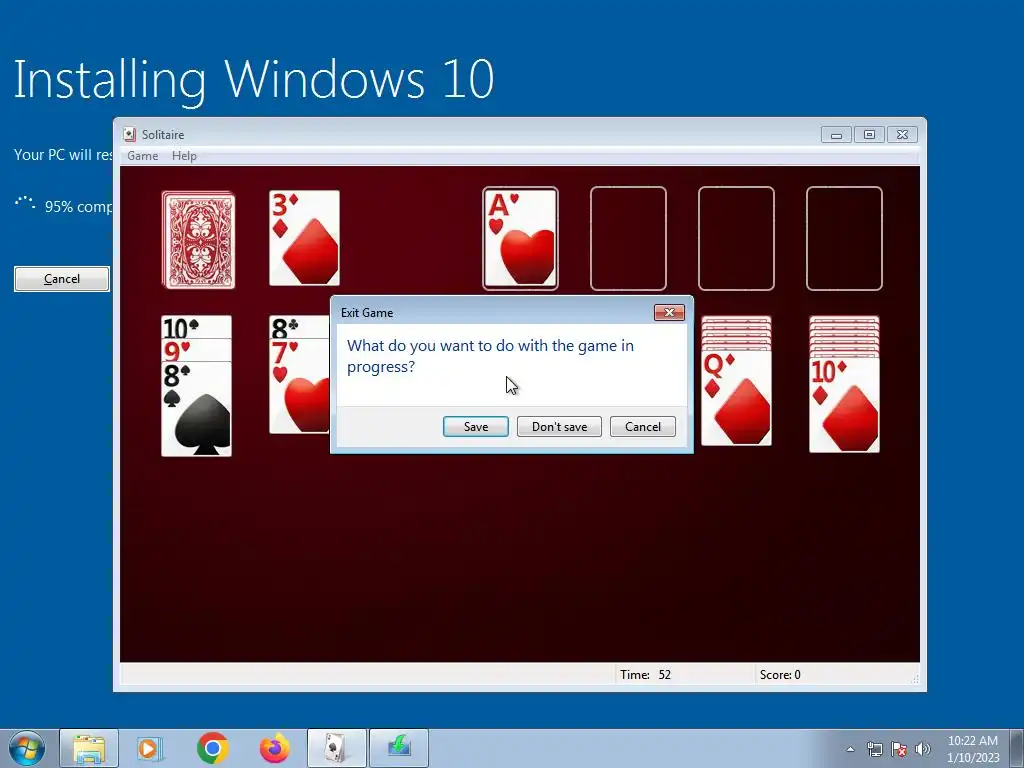Viewport: 1024px width, 768px height.
Task: Select the 10 of spades card
Action: click(x=197, y=327)
